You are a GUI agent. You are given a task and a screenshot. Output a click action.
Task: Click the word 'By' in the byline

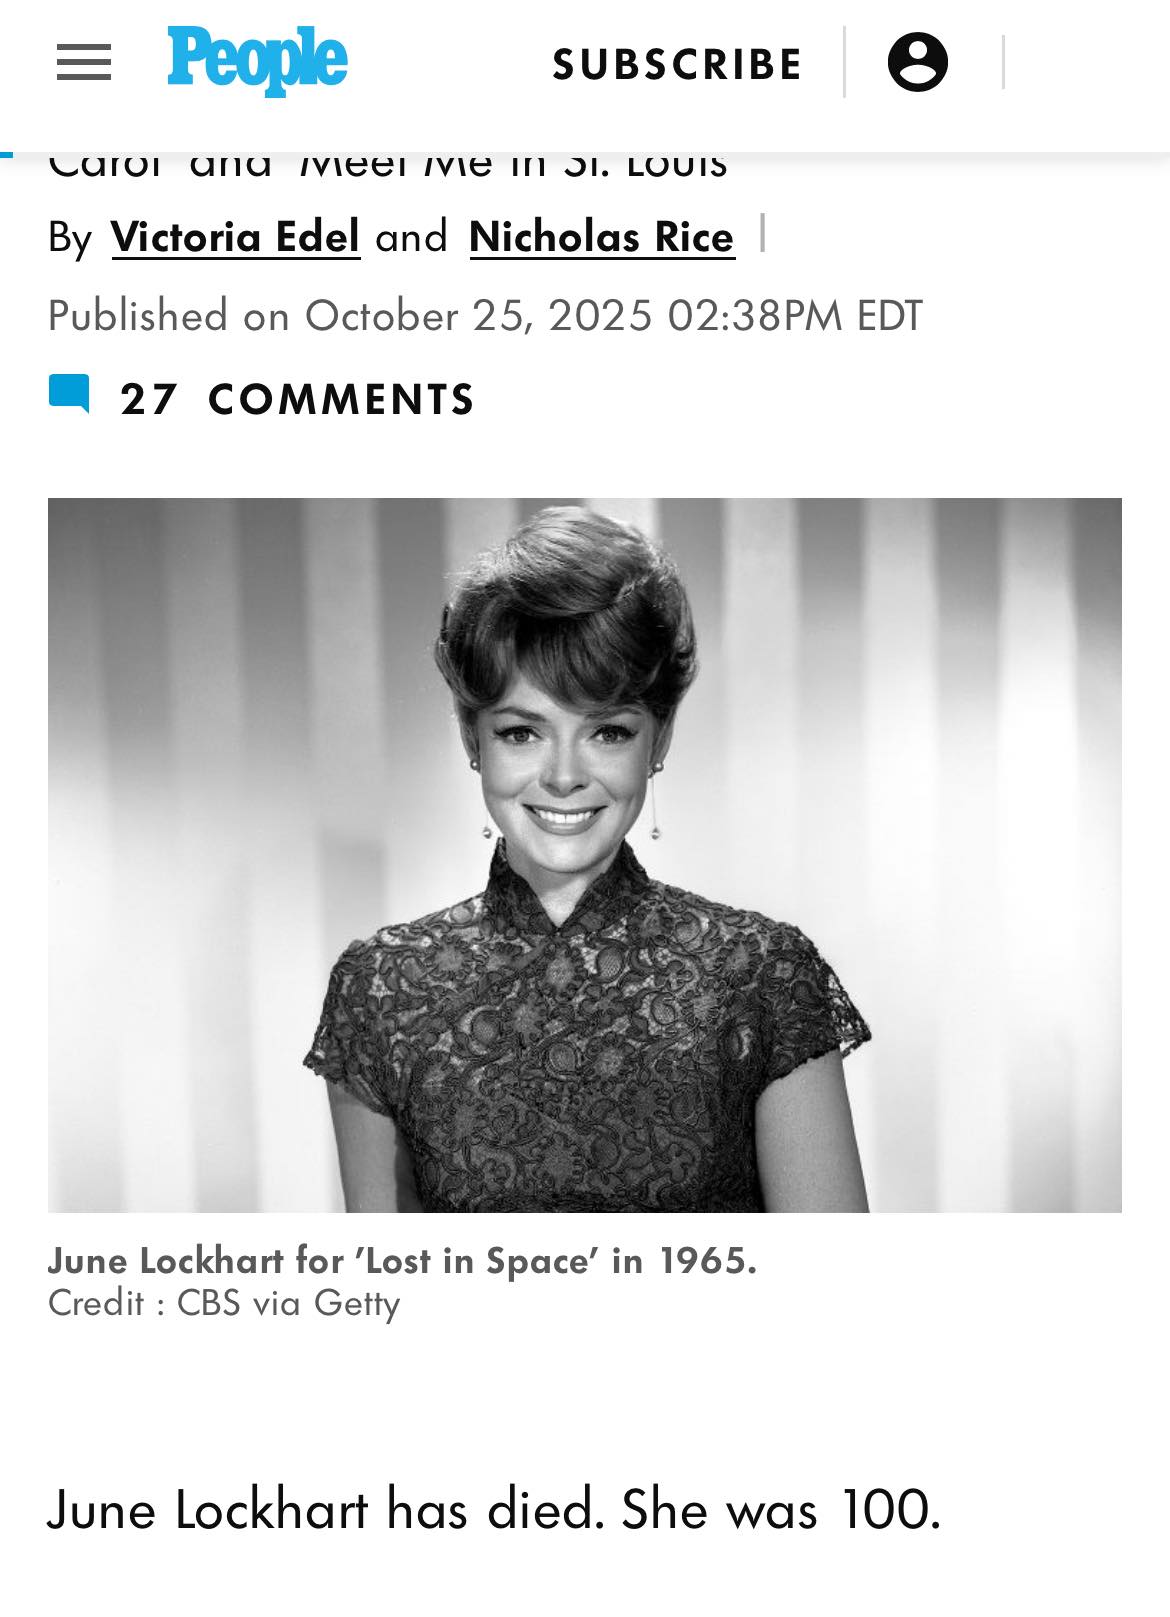click(x=70, y=237)
